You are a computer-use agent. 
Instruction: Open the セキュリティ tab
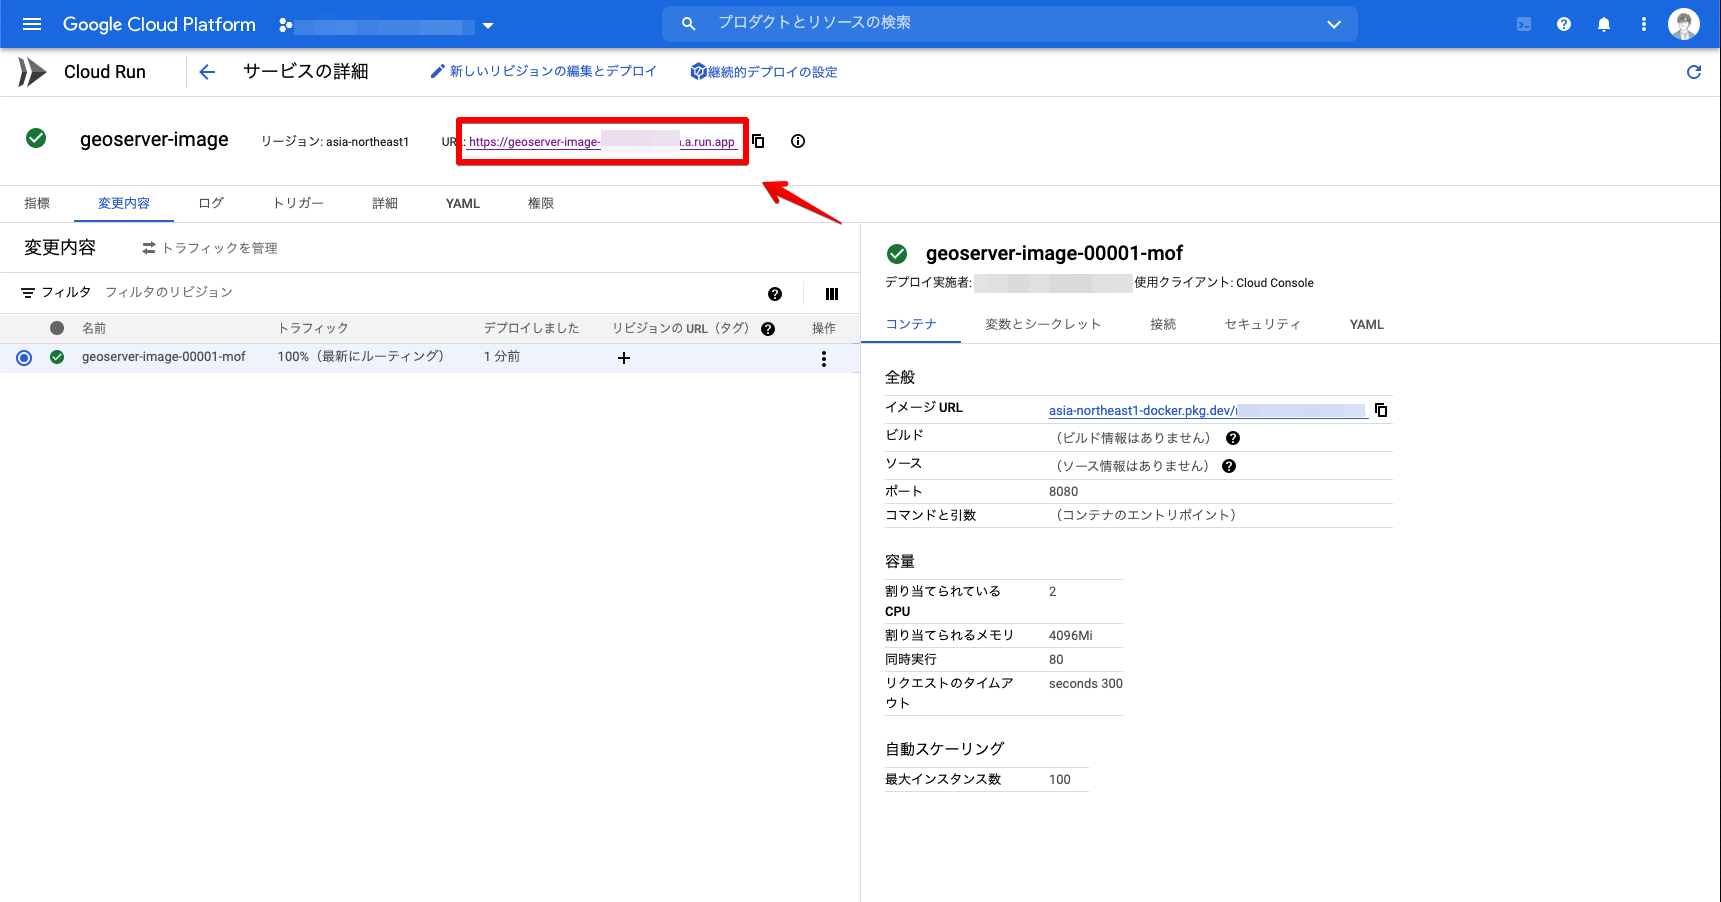tap(1263, 324)
